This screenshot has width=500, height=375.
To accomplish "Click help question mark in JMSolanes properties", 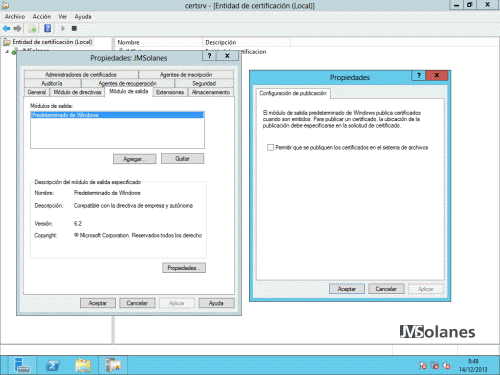I will 209,56.
